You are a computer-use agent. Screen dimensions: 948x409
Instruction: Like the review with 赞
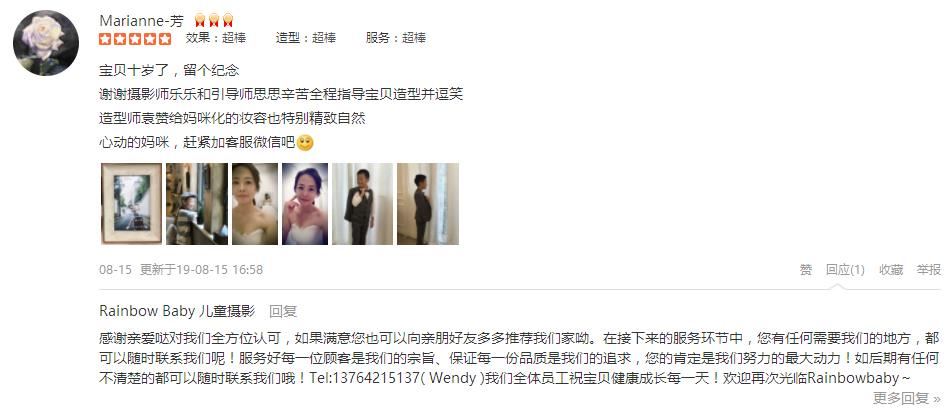tap(806, 270)
